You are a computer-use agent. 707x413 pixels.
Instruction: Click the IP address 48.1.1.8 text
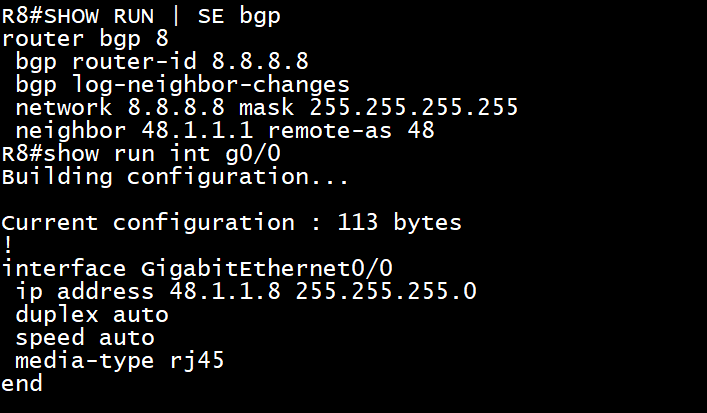click(225, 291)
